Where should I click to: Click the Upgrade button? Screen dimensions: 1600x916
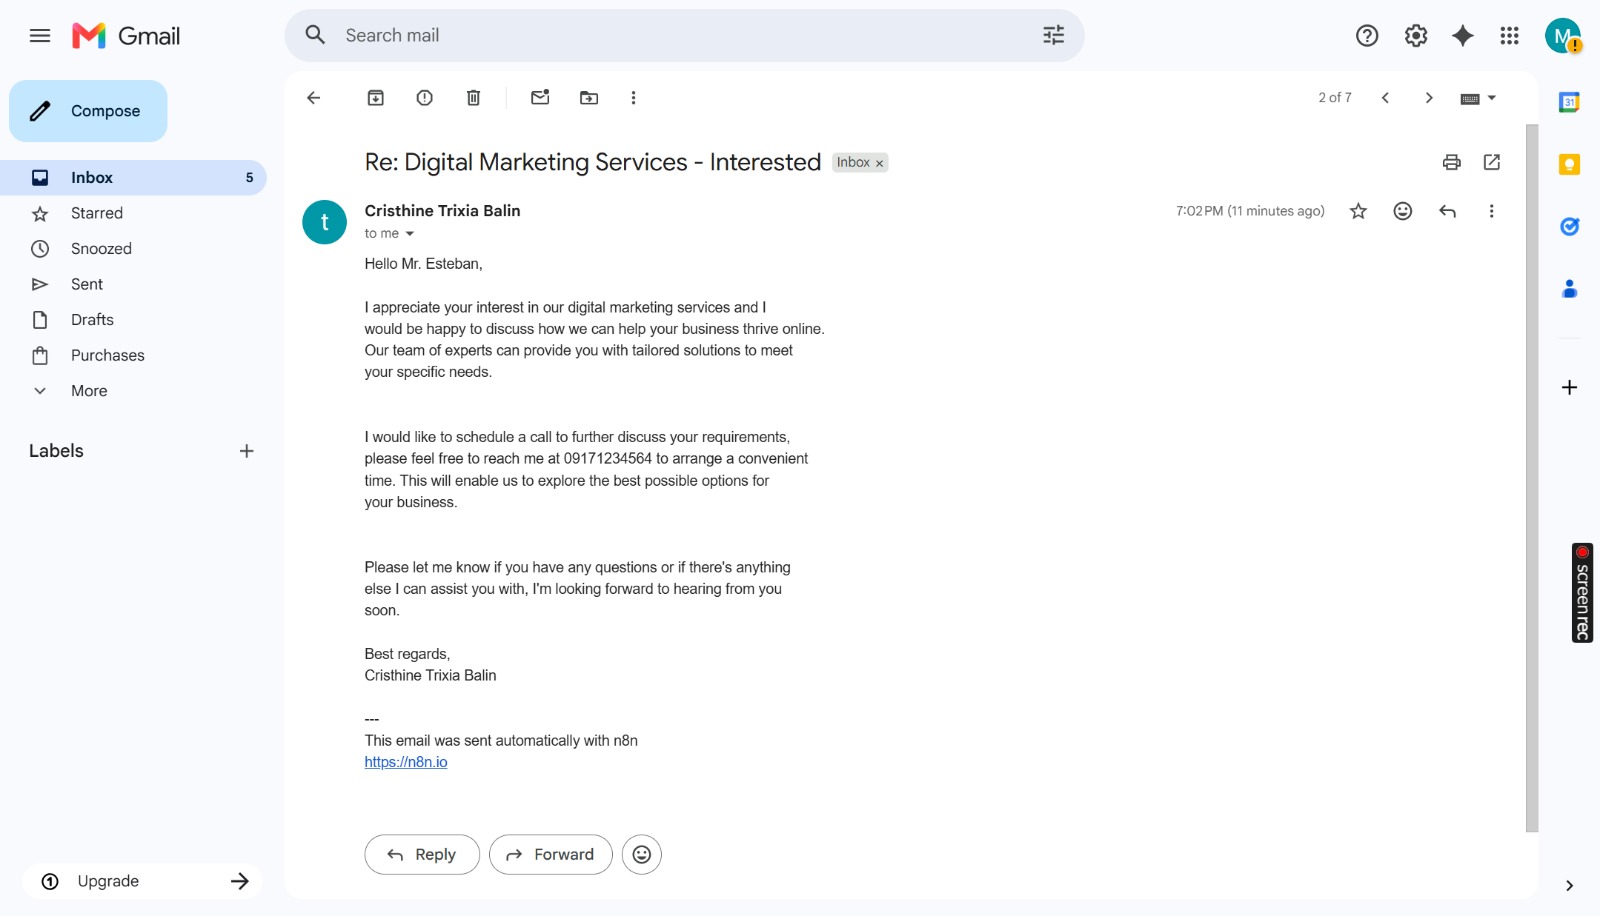tap(142, 881)
